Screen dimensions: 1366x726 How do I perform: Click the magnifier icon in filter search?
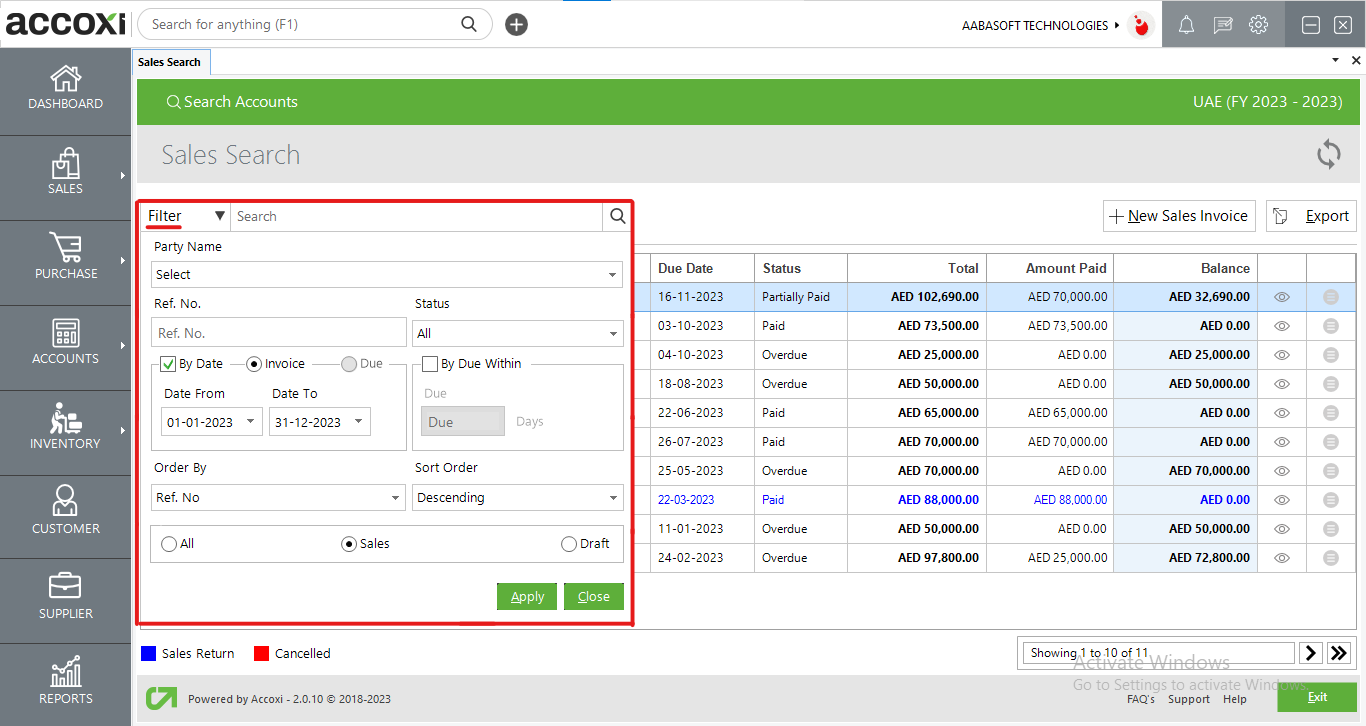click(x=617, y=216)
